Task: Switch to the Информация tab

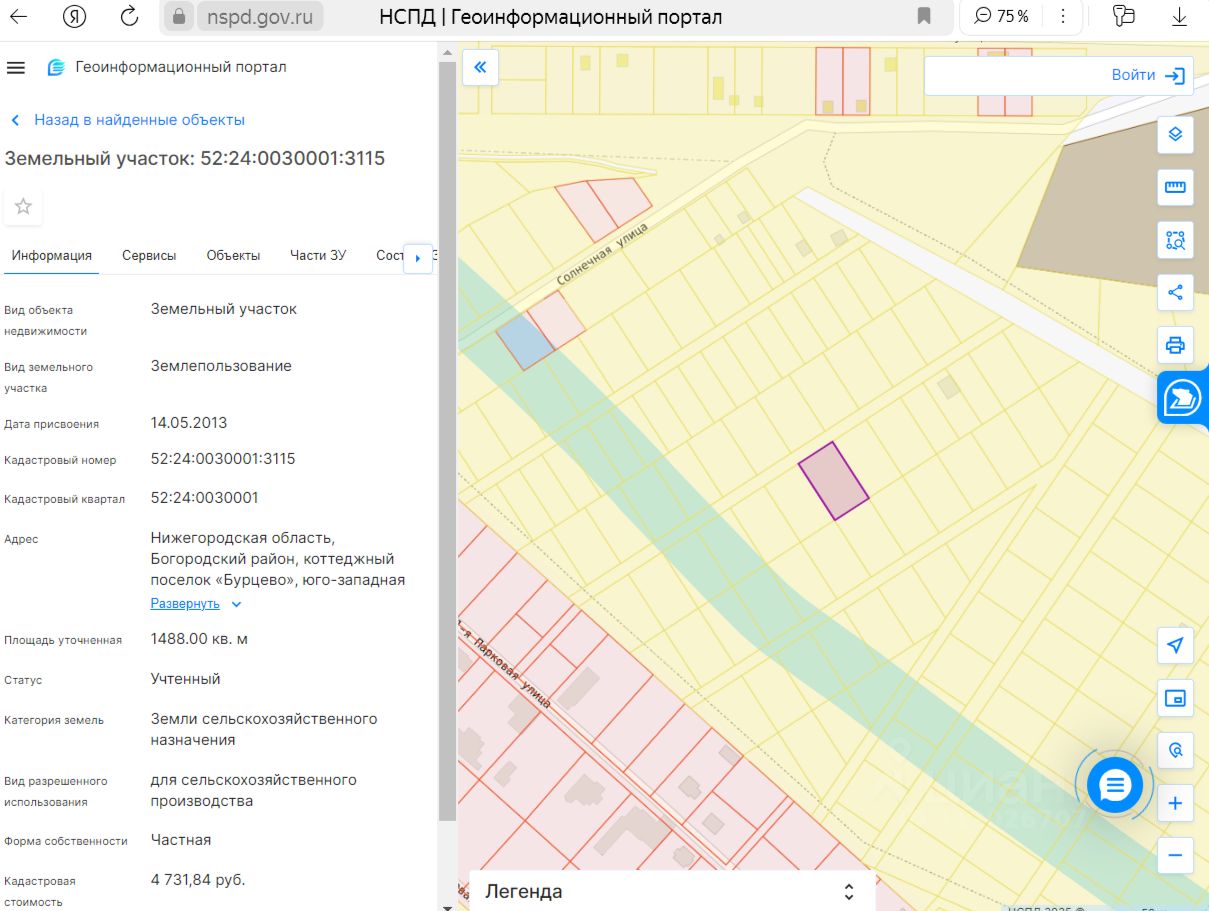Action: pos(52,255)
